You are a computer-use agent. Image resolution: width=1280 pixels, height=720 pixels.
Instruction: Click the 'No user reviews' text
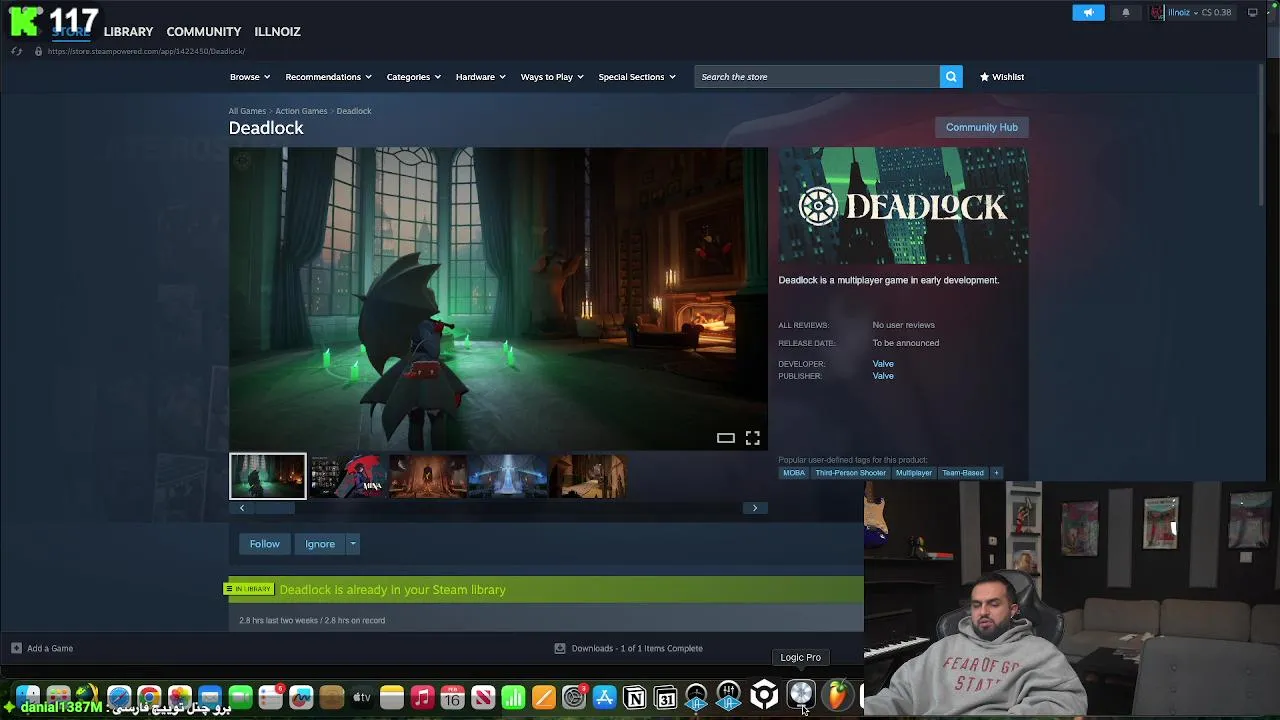click(903, 325)
